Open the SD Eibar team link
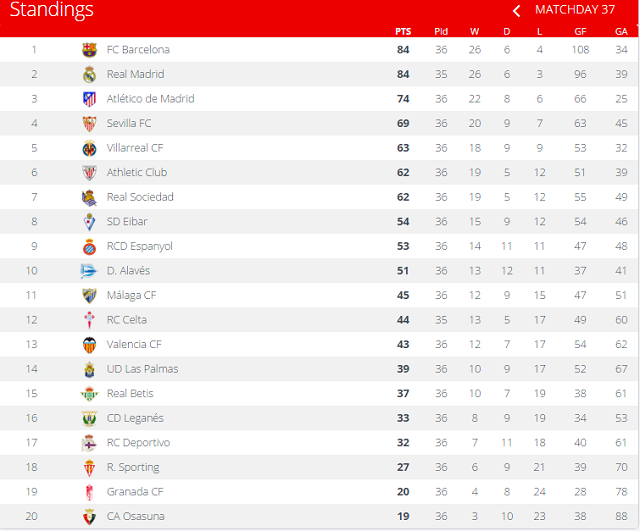 click(x=127, y=221)
